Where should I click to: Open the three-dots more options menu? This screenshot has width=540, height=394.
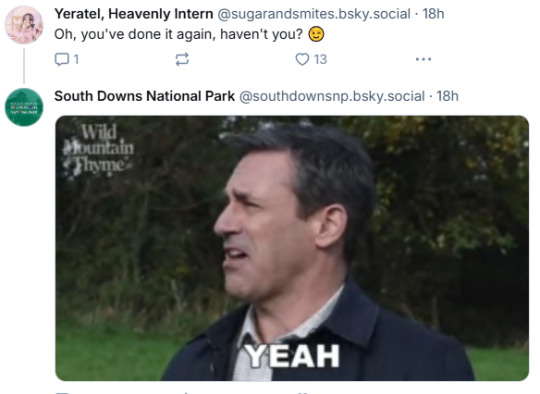[x=423, y=59]
